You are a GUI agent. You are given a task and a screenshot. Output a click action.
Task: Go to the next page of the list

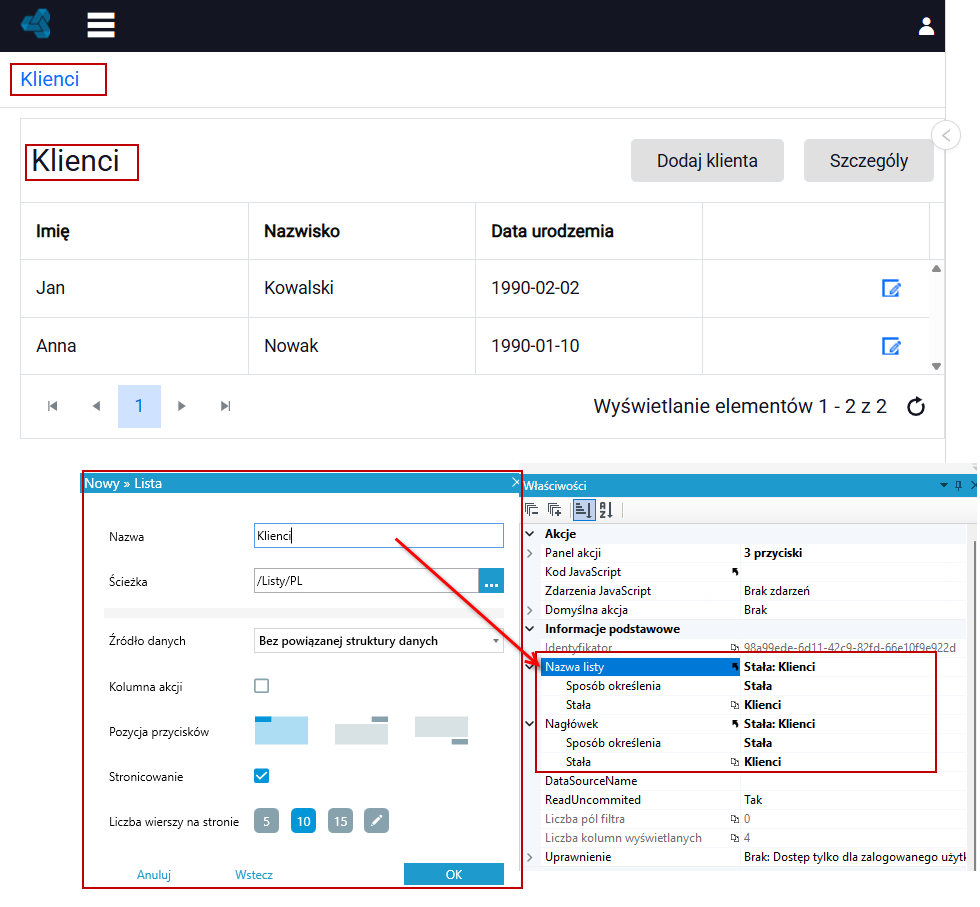click(182, 406)
